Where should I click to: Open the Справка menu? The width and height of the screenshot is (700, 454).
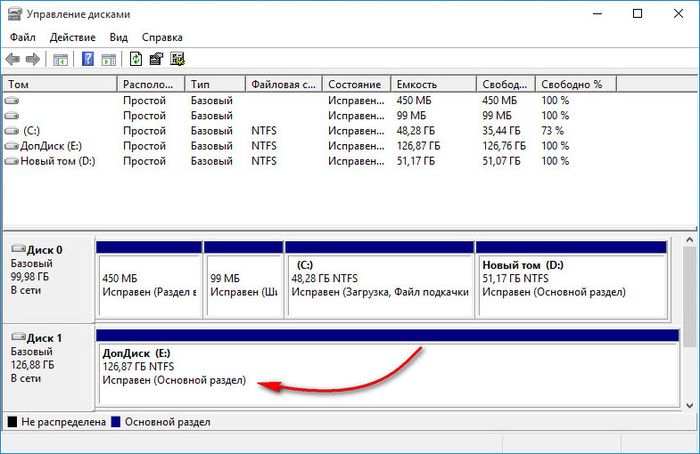pos(162,37)
